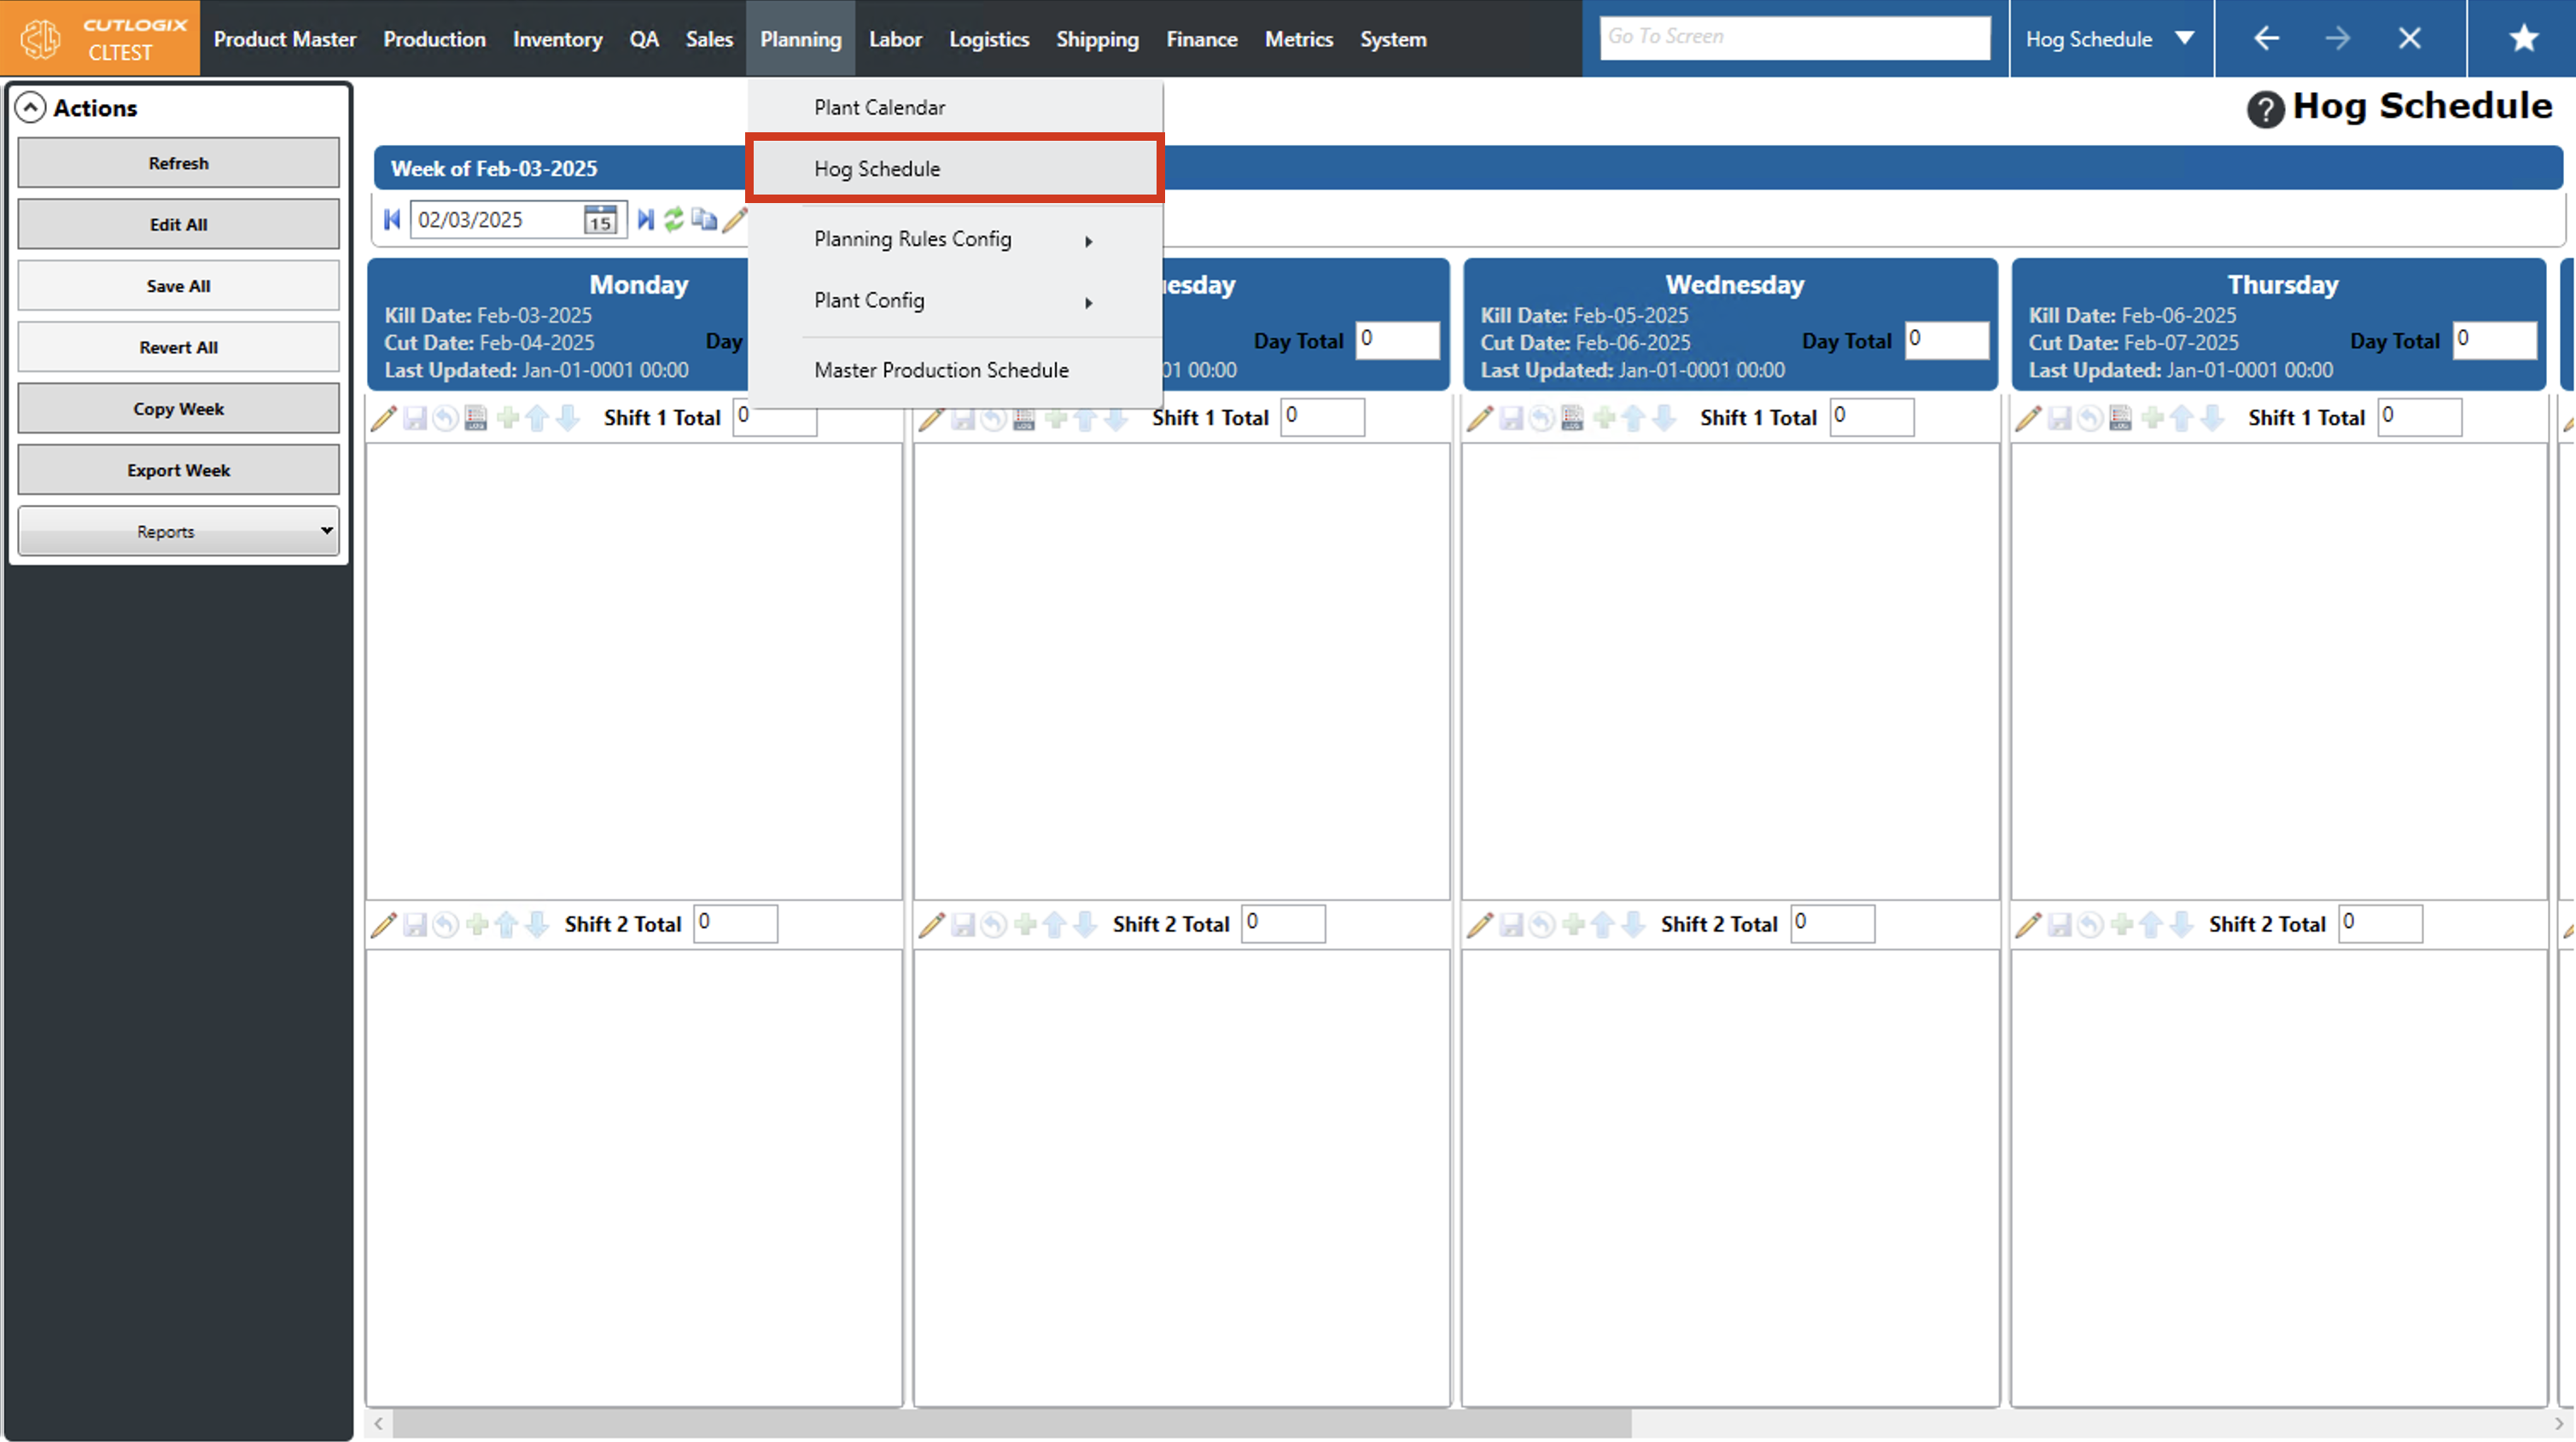The width and height of the screenshot is (2576, 1442).
Task: Open Plant Calendar from Planning menu
Action: coord(879,108)
